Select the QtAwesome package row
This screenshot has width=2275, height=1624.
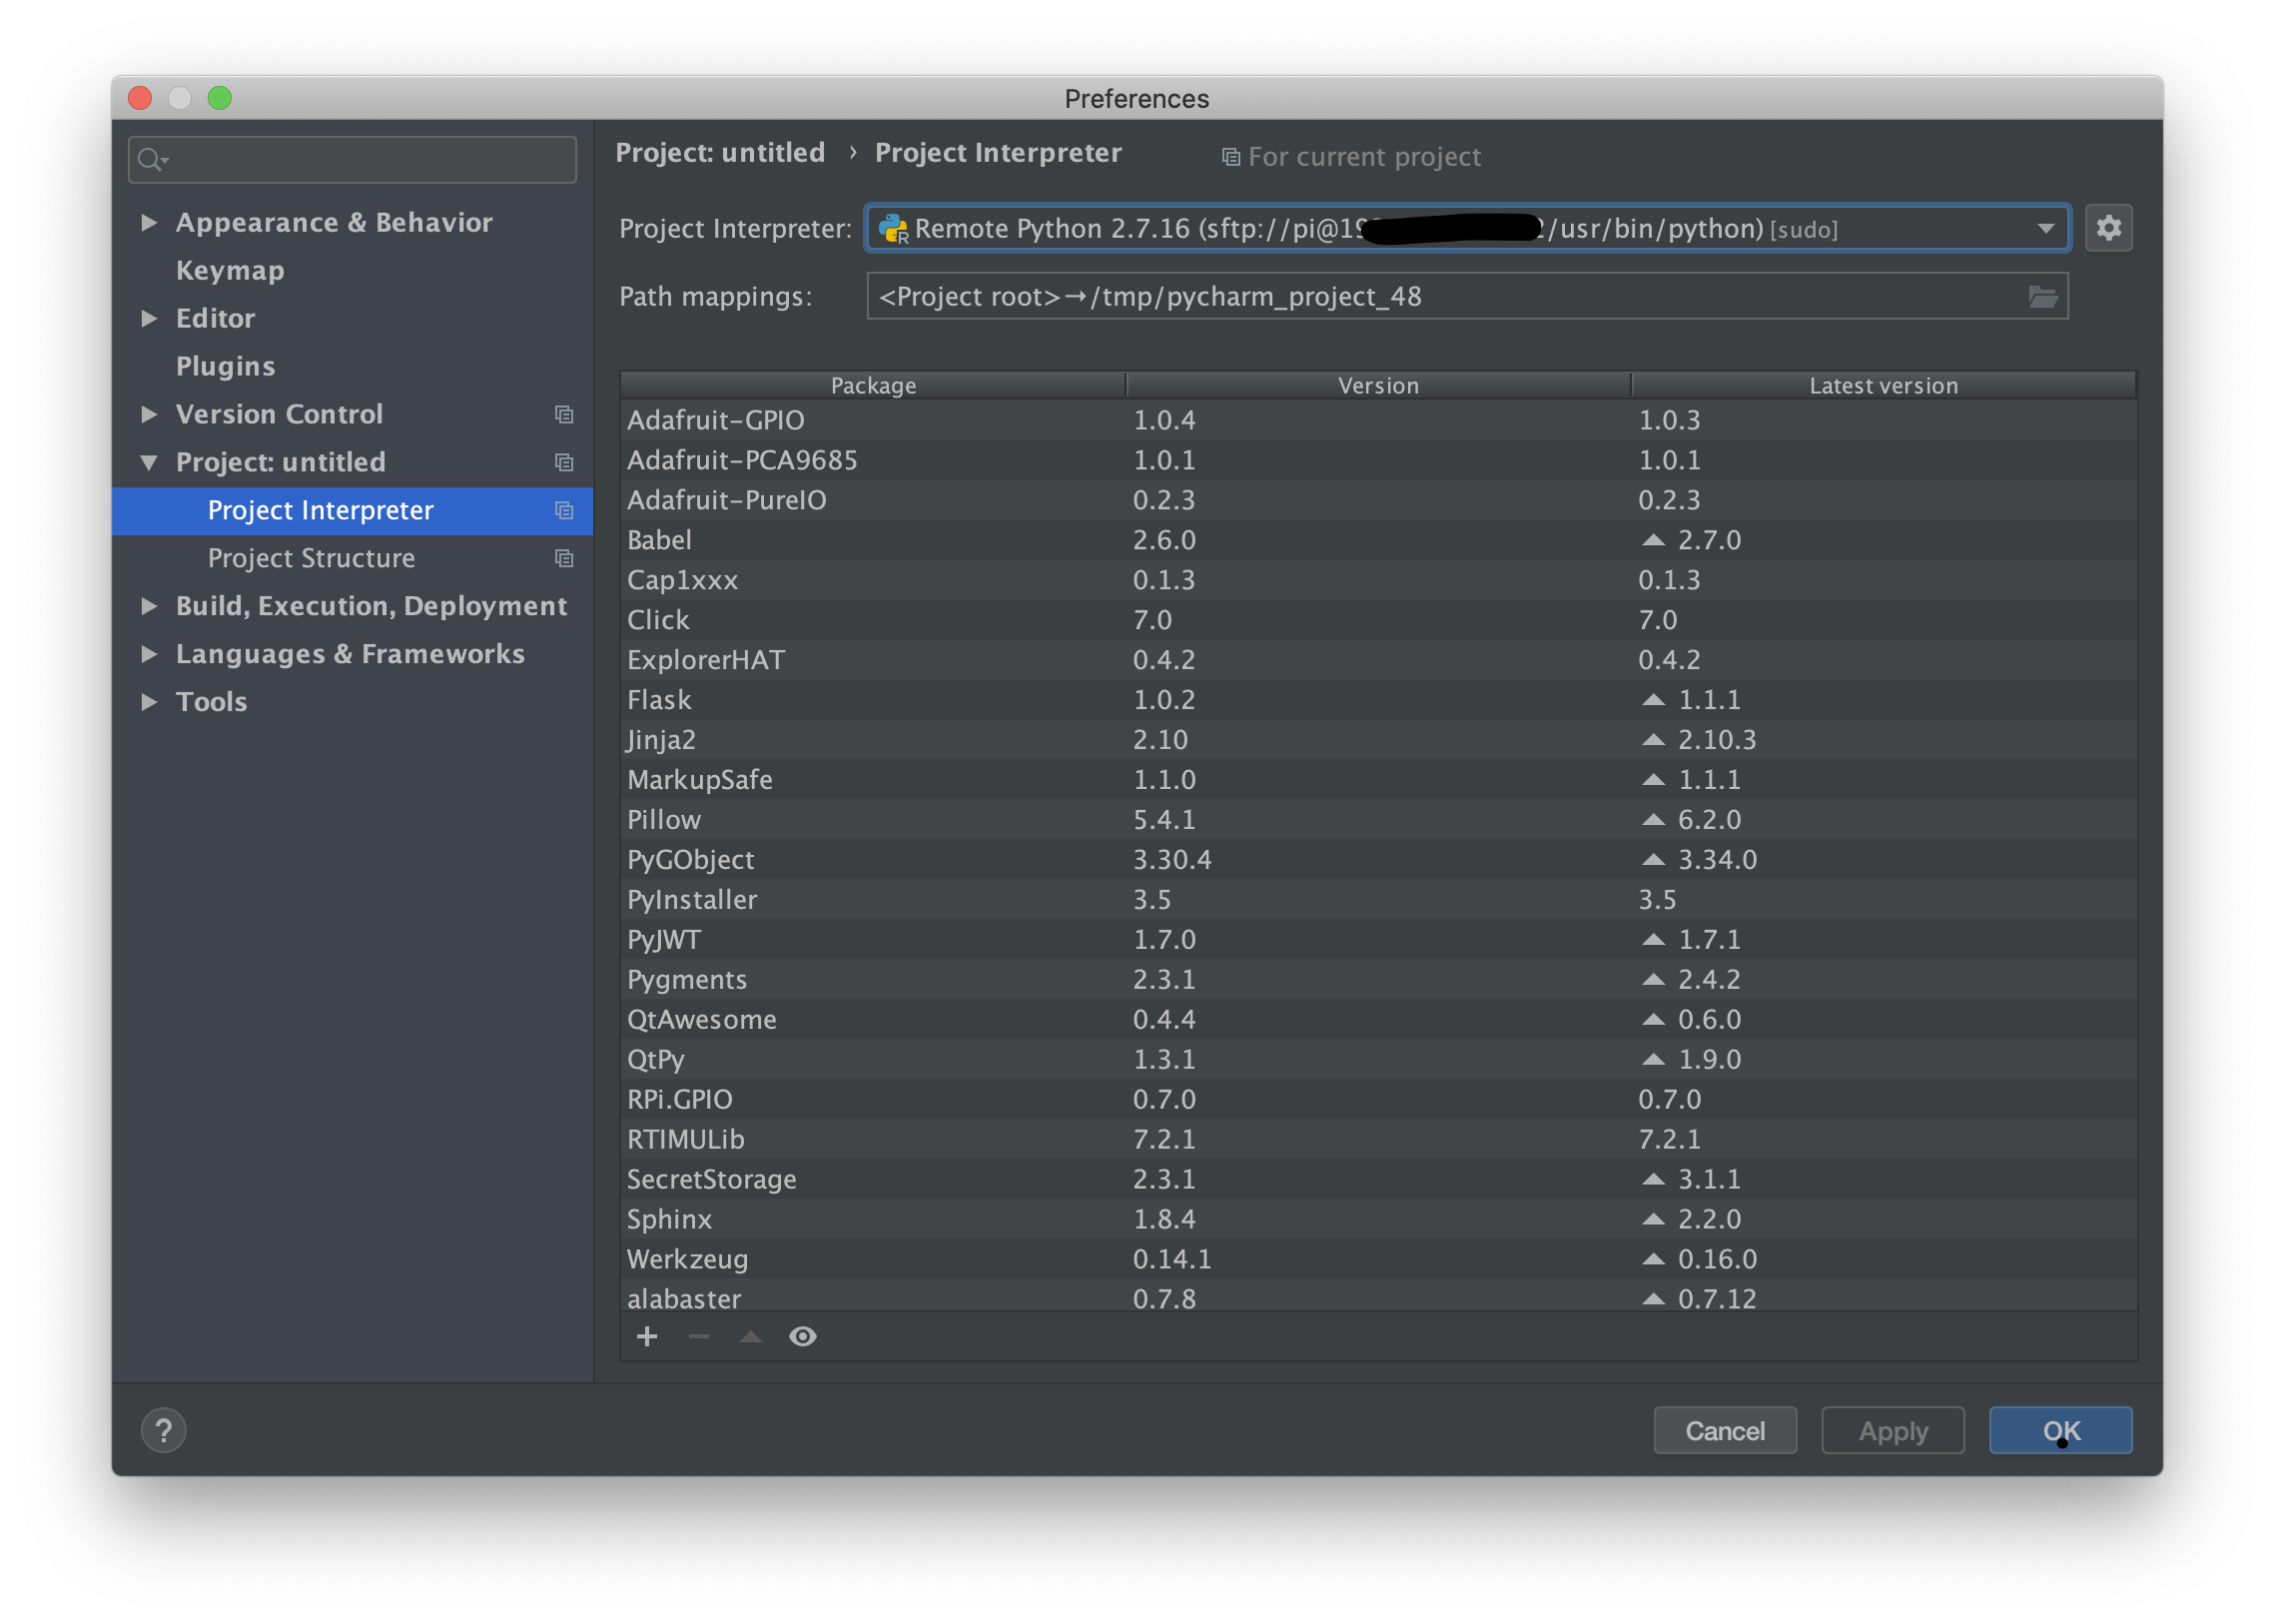pyautogui.click(x=1378, y=1020)
